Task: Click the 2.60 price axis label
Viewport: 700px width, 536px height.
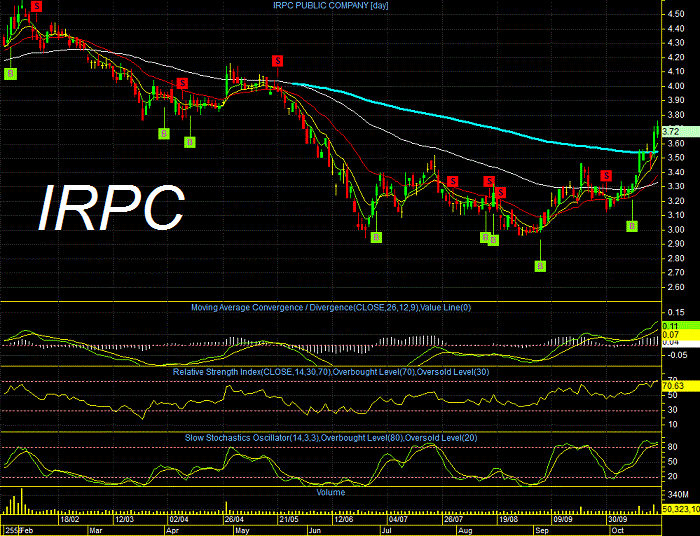Action: click(676, 287)
